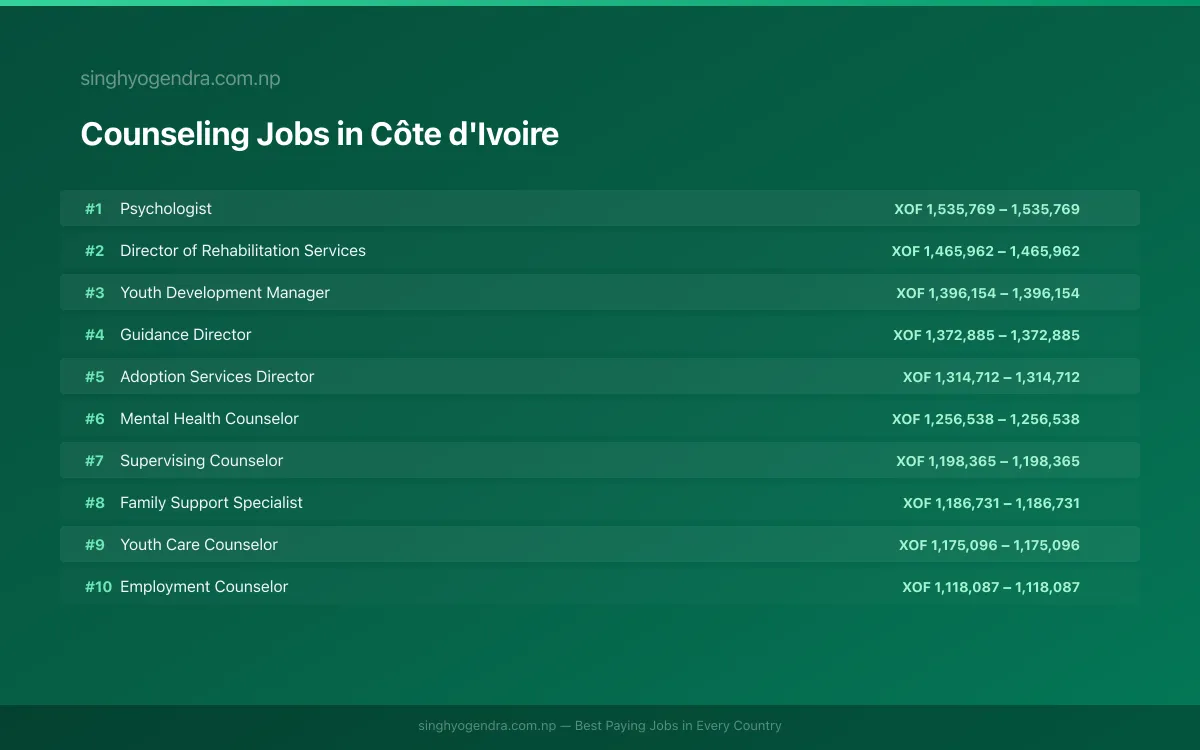Click salary XOF 1,535,769 – 1,535,769
1200x750 pixels.
pos(987,209)
